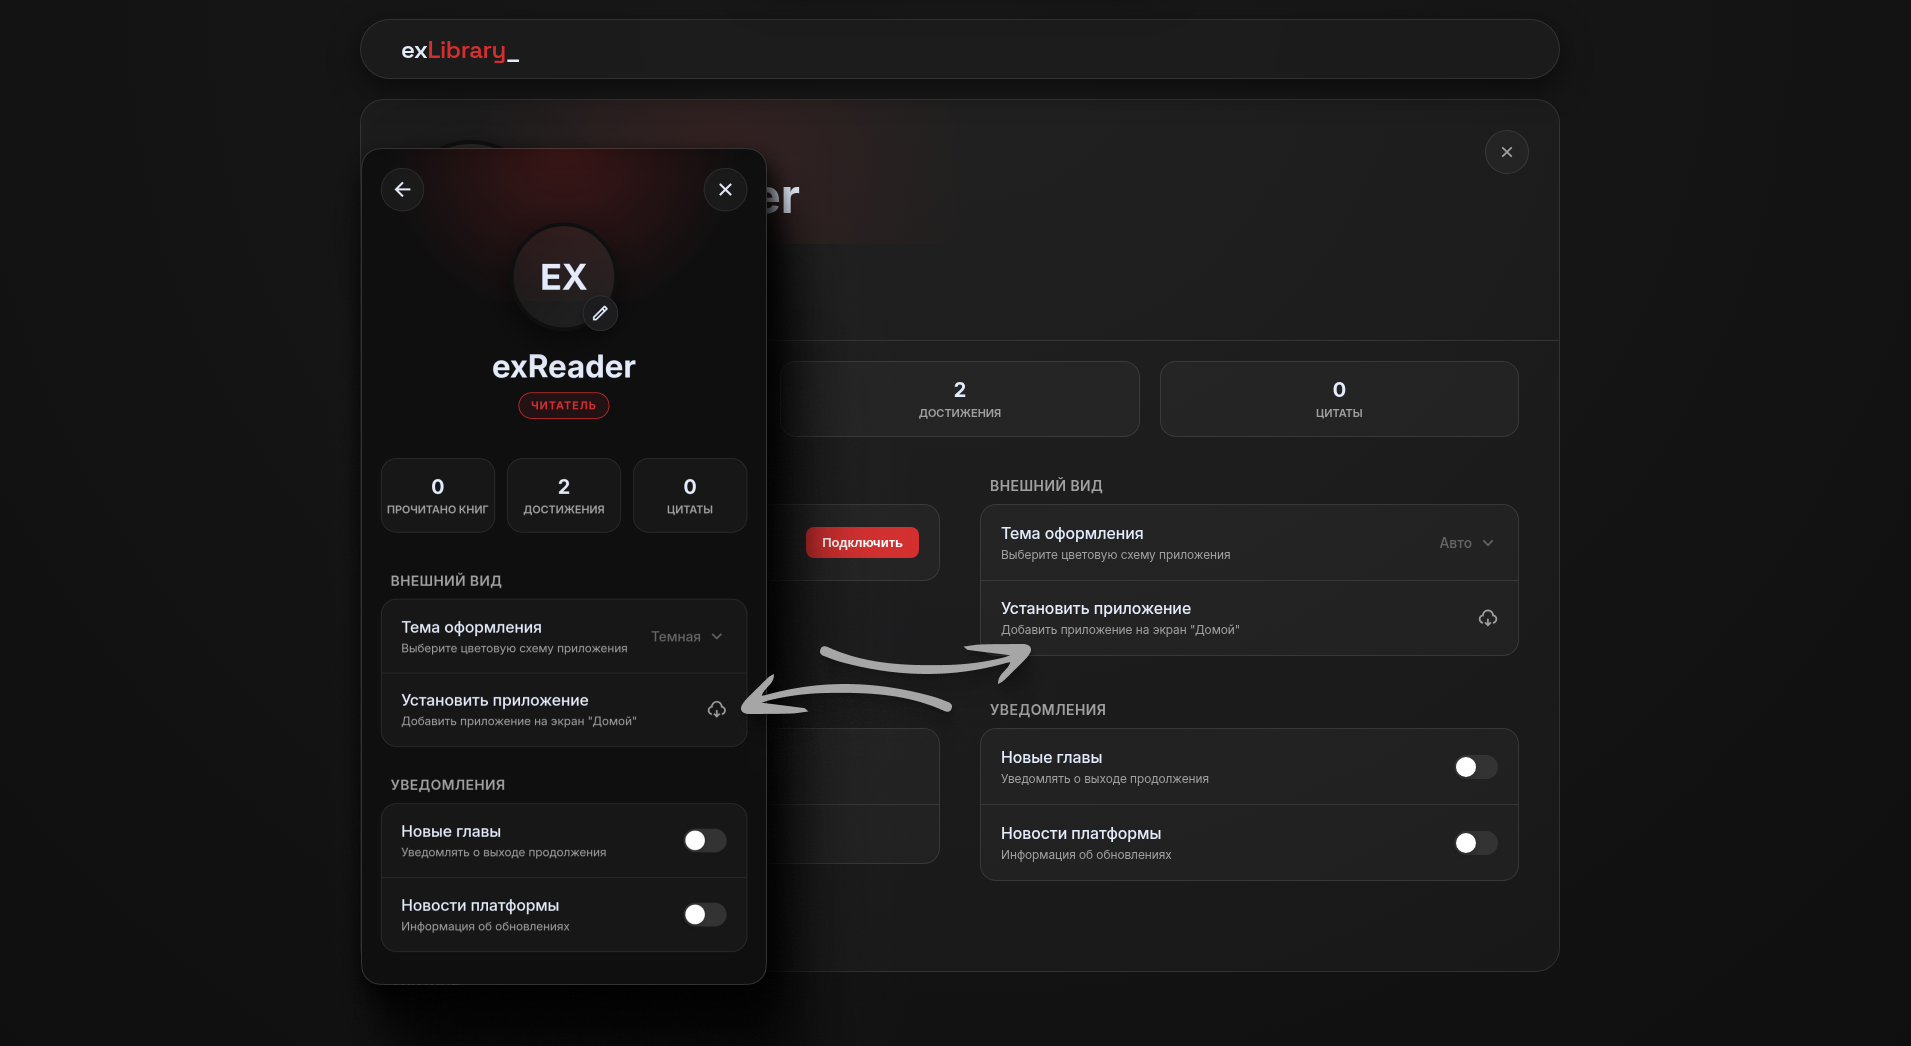
Task: Select the desktop Достижения stat card
Action: click(959, 399)
